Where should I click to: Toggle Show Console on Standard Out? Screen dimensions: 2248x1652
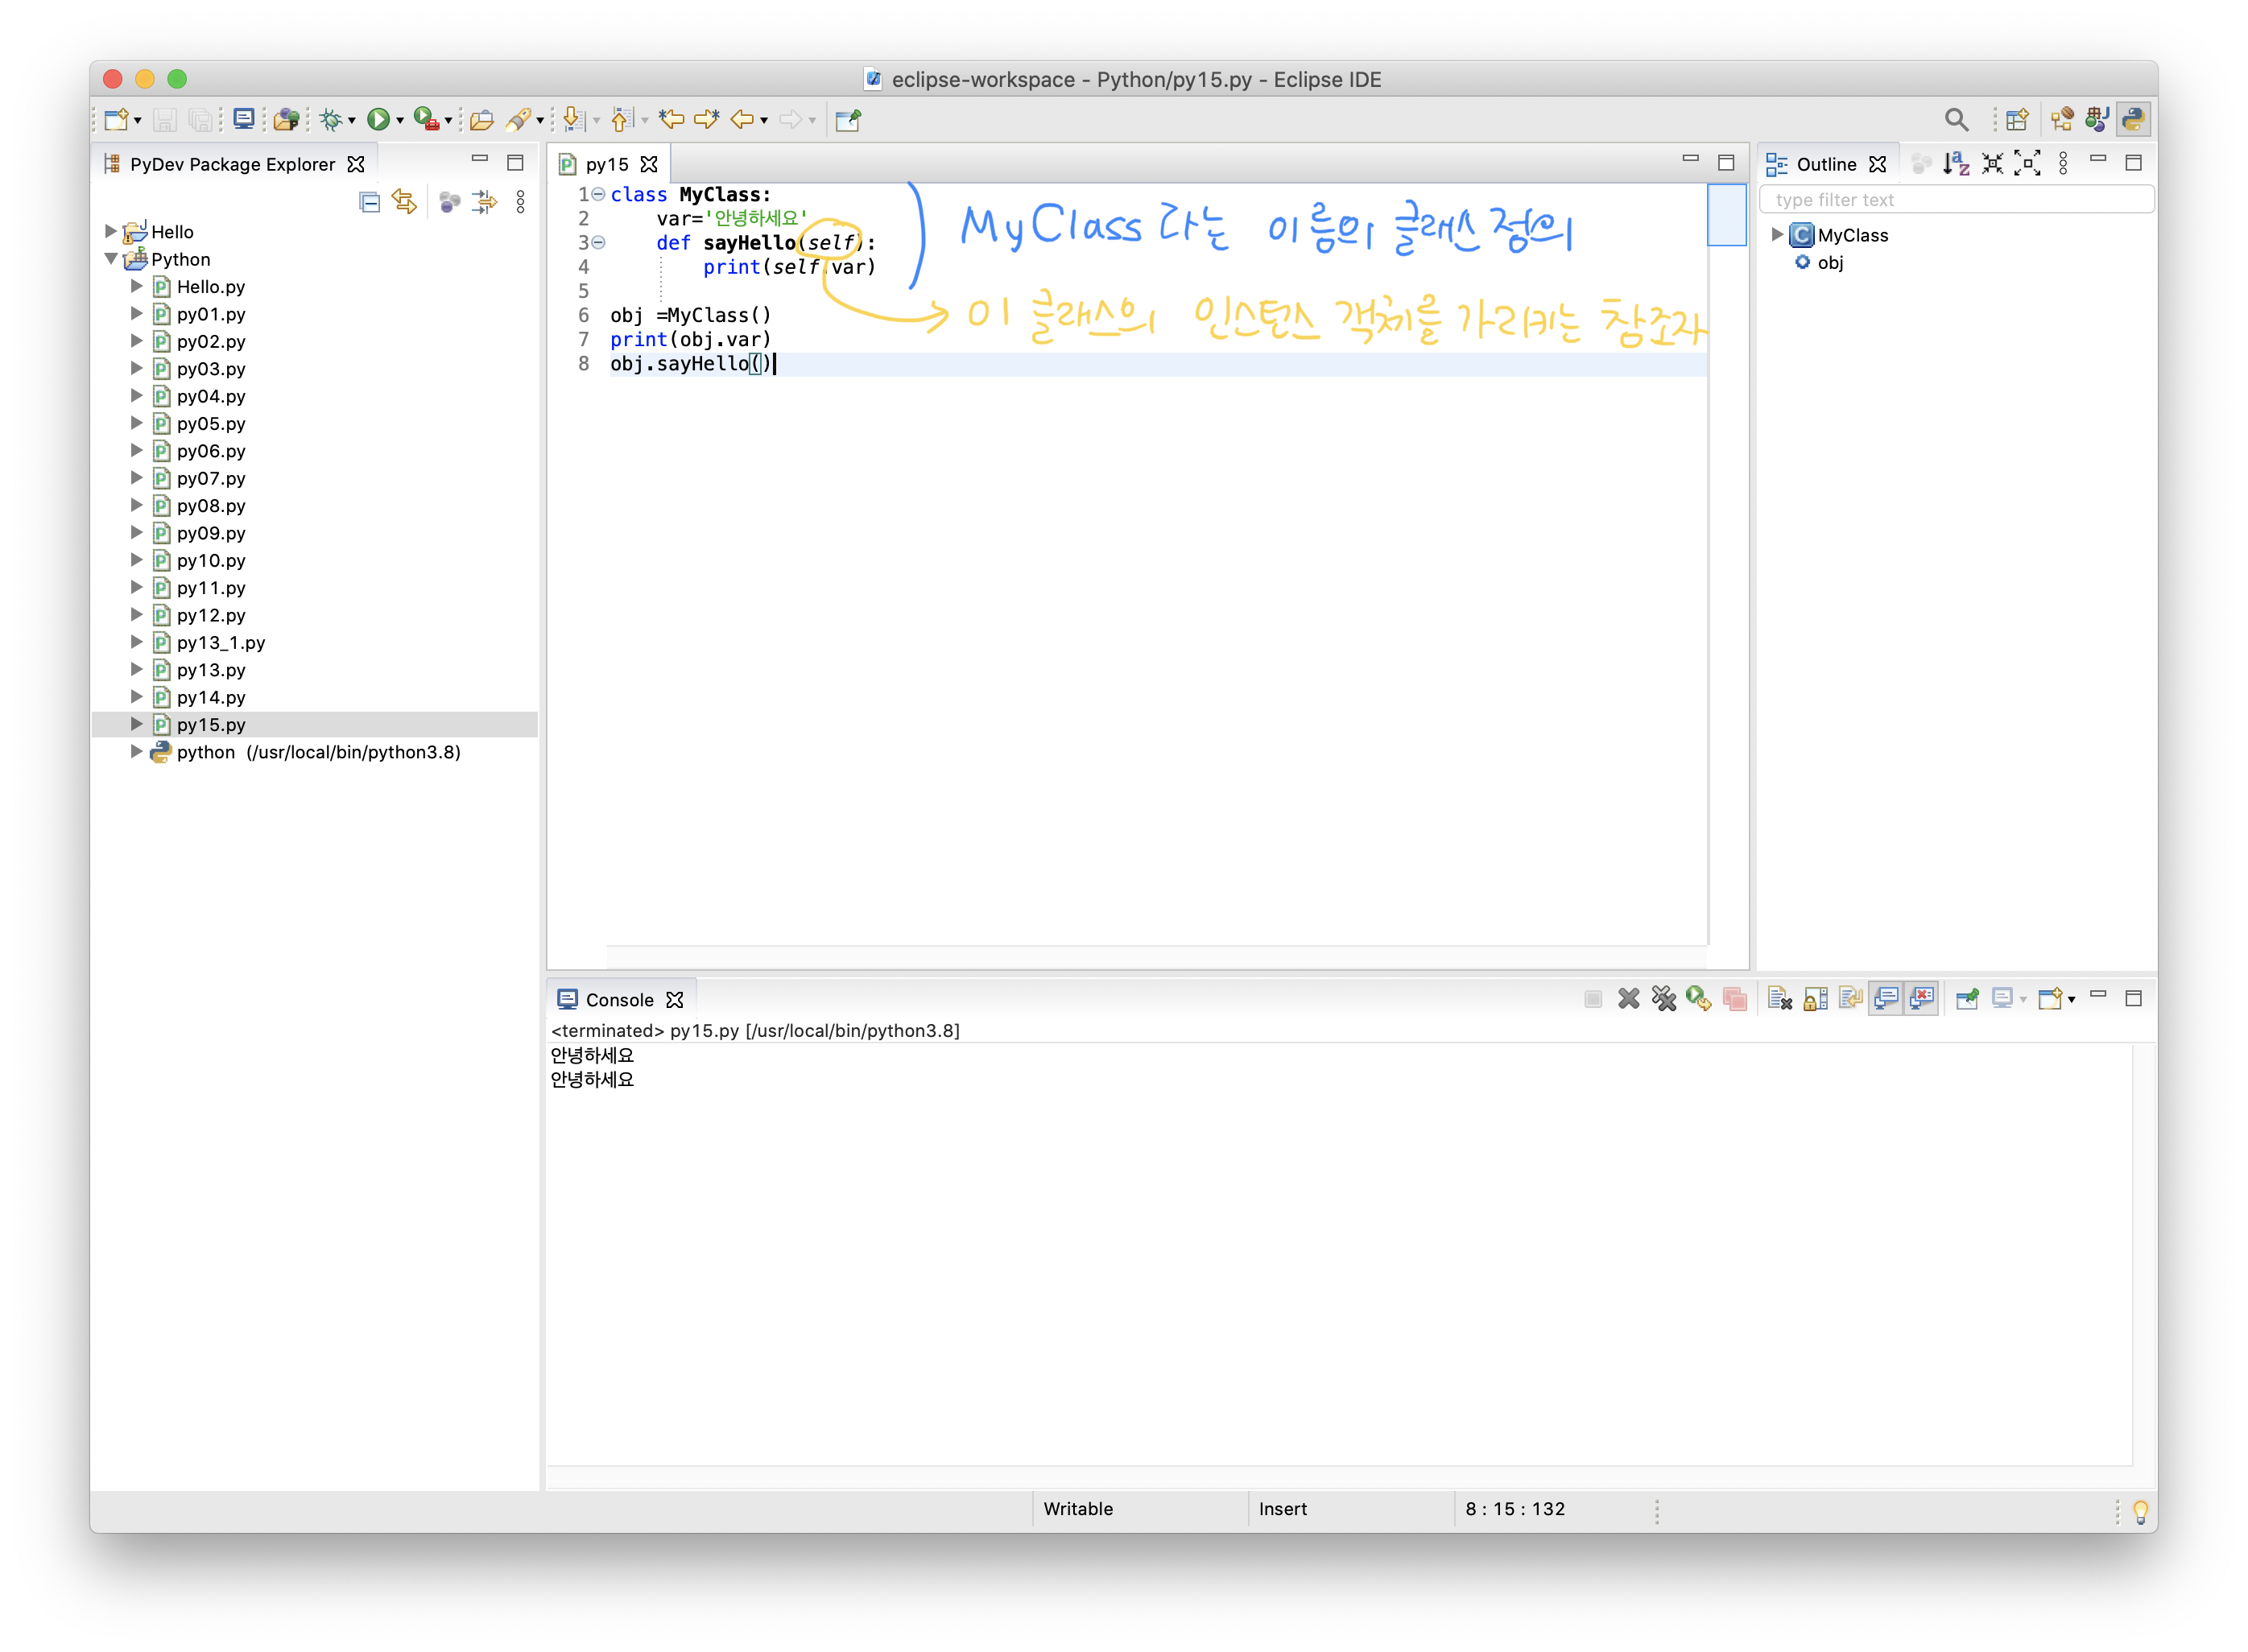(x=1886, y=999)
